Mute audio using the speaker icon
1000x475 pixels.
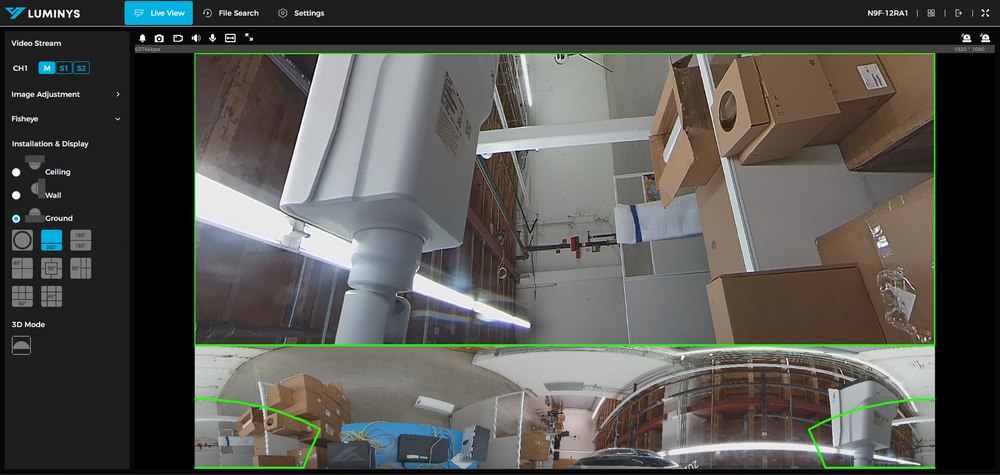pos(195,38)
